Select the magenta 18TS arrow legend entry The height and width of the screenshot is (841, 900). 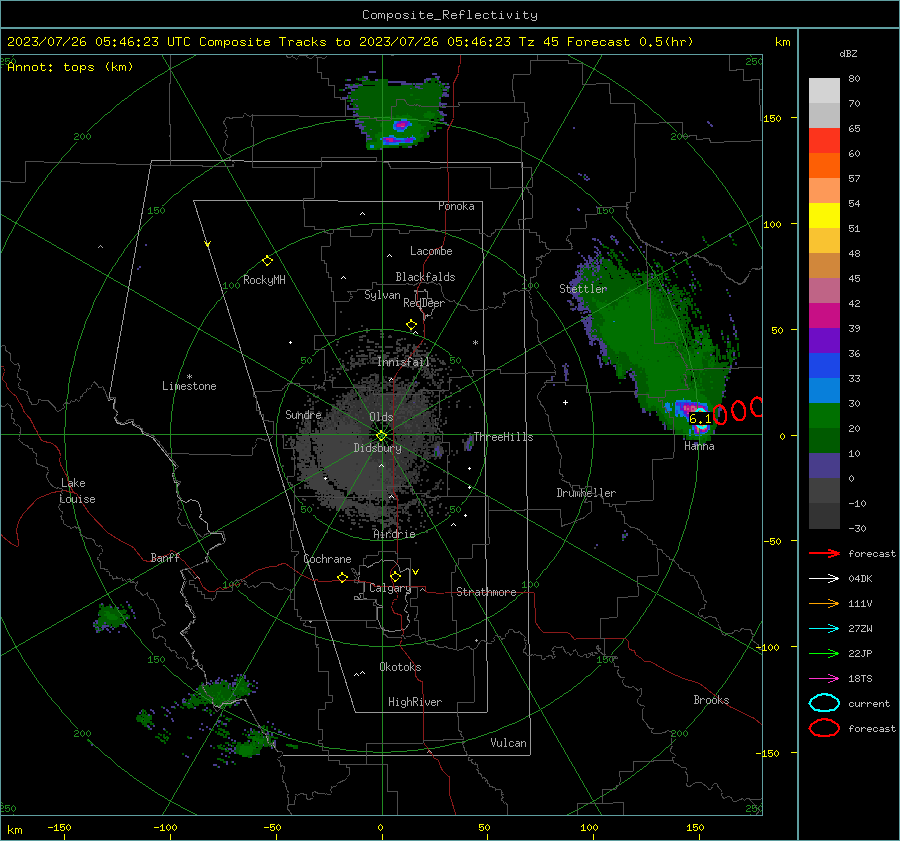(824, 679)
